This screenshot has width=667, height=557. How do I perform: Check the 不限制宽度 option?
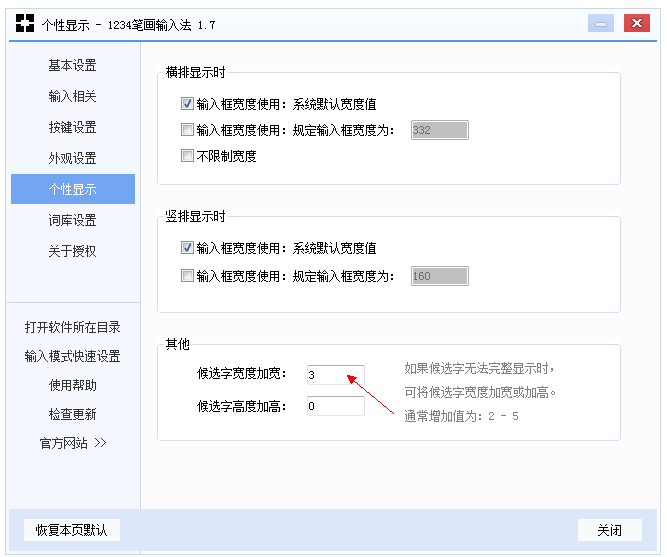click(x=187, y=155)
